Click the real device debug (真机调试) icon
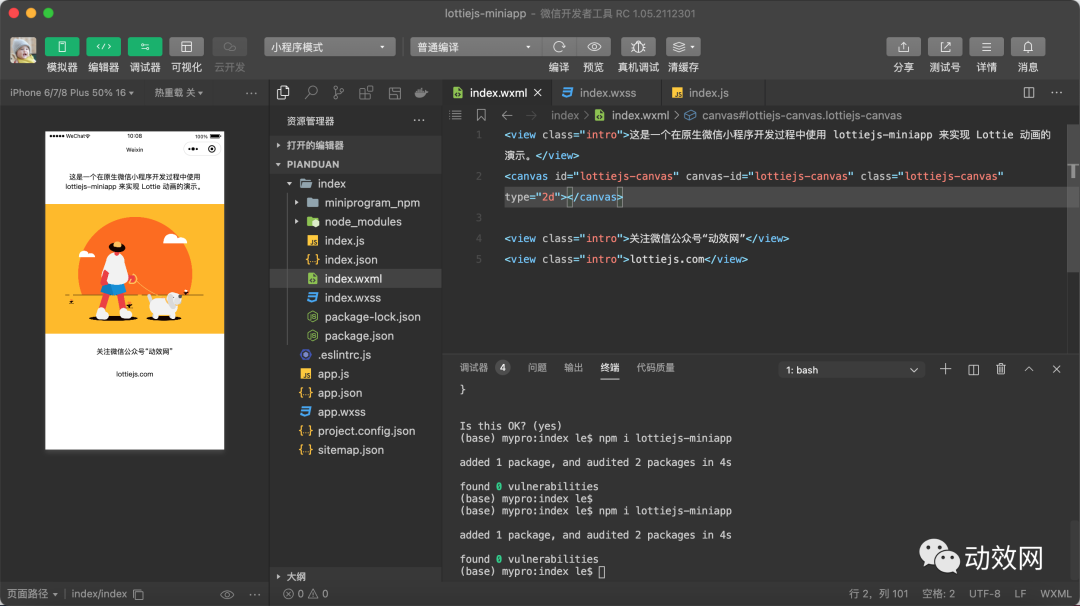1080x606 pixels. click(638, 47)
